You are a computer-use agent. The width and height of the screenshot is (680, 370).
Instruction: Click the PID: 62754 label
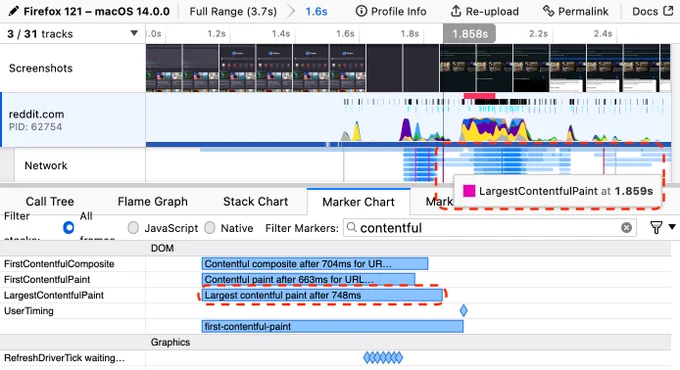pyautogui.click(x=36, y=127)
